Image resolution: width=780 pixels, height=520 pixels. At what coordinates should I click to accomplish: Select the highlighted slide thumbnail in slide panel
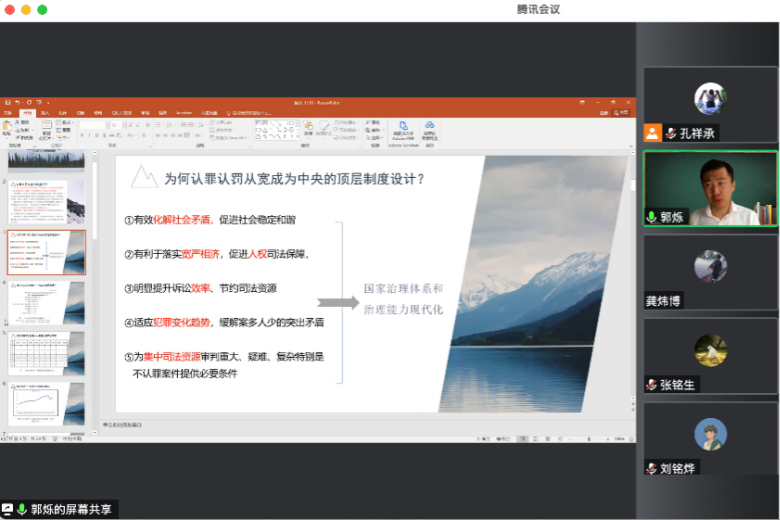pyautogui.click(x=47, y=252)
